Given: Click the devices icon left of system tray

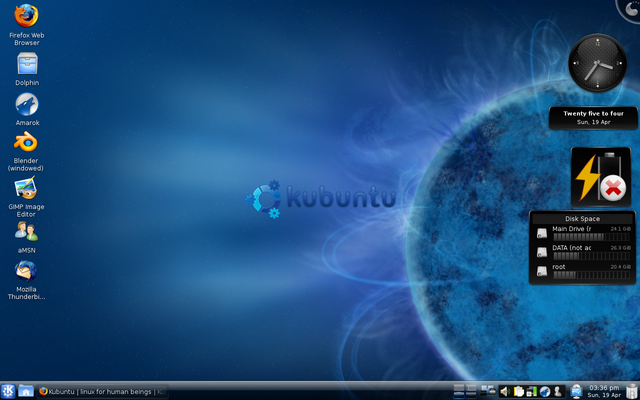Looking at the screenshot, I should [488, 391].
